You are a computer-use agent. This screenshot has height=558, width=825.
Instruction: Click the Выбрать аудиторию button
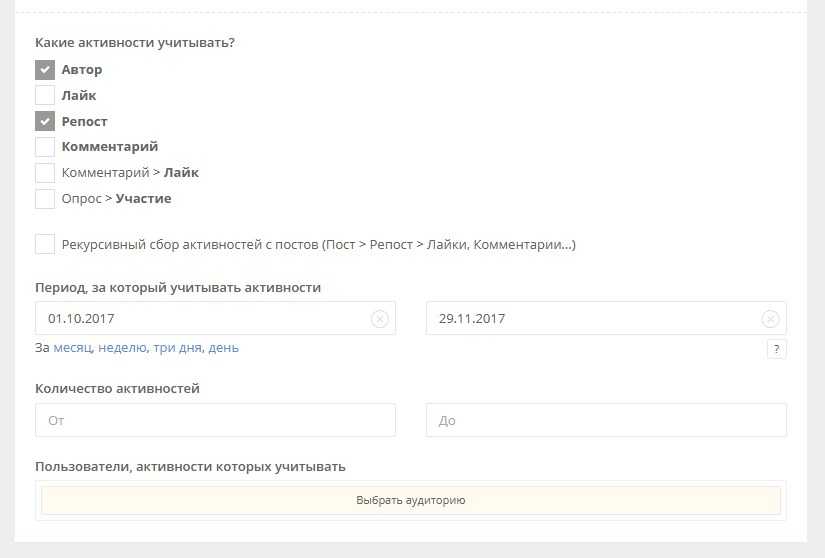(411, 500)
